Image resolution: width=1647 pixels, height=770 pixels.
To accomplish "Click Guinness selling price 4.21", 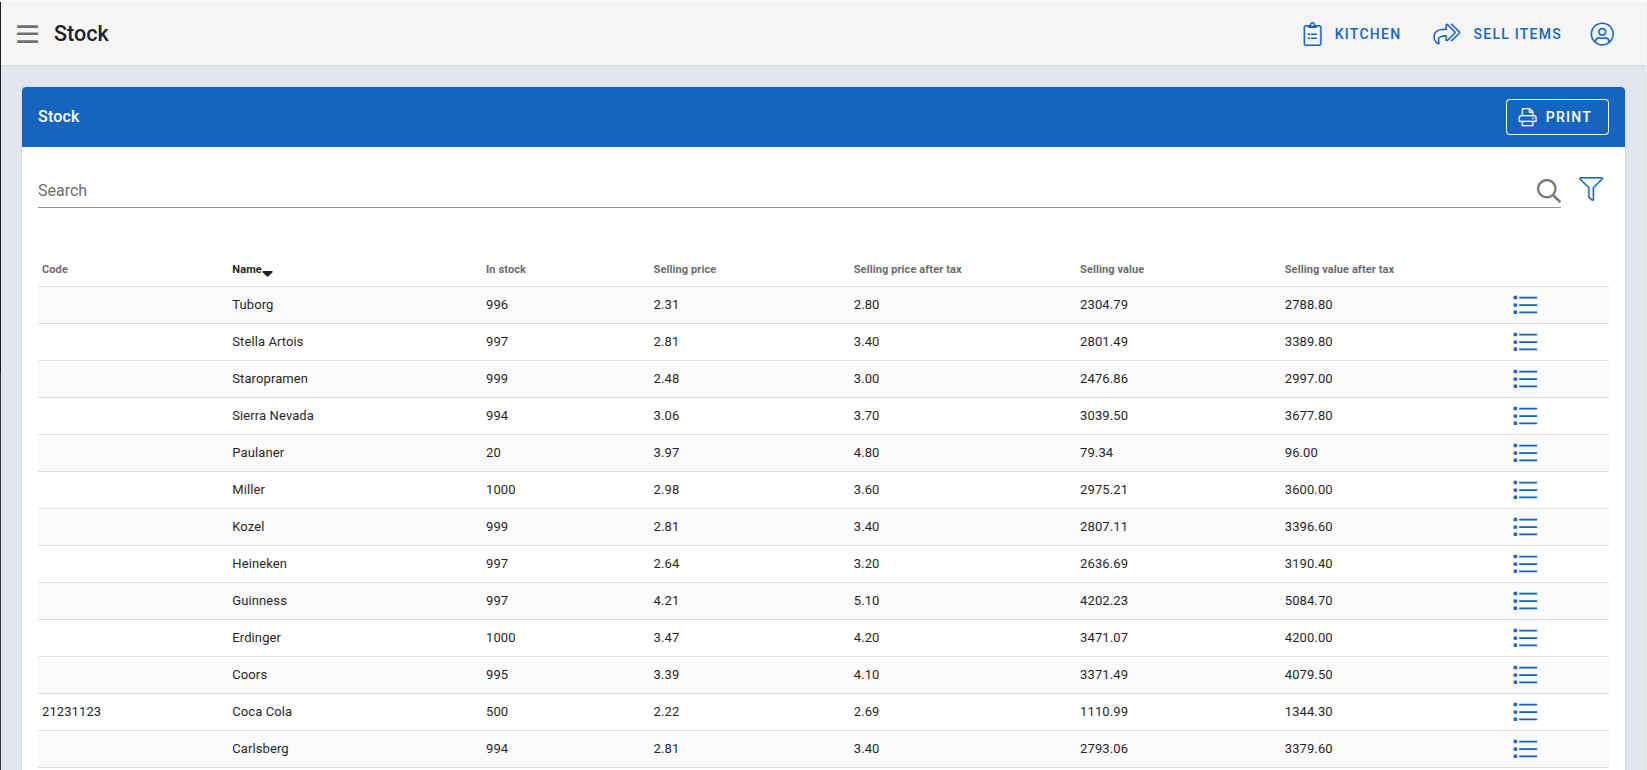I will click(666, 601).
